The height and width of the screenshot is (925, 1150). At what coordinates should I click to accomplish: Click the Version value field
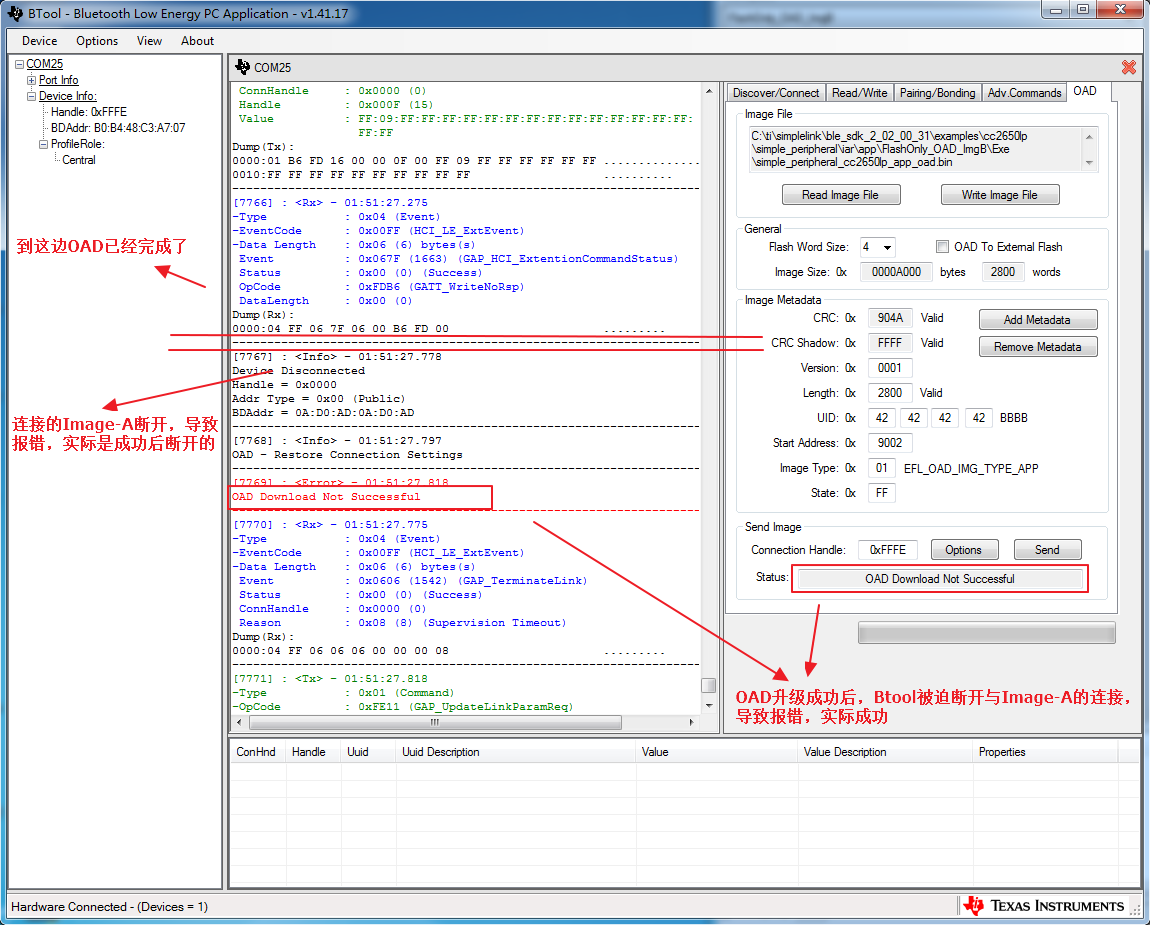point(890,368)
